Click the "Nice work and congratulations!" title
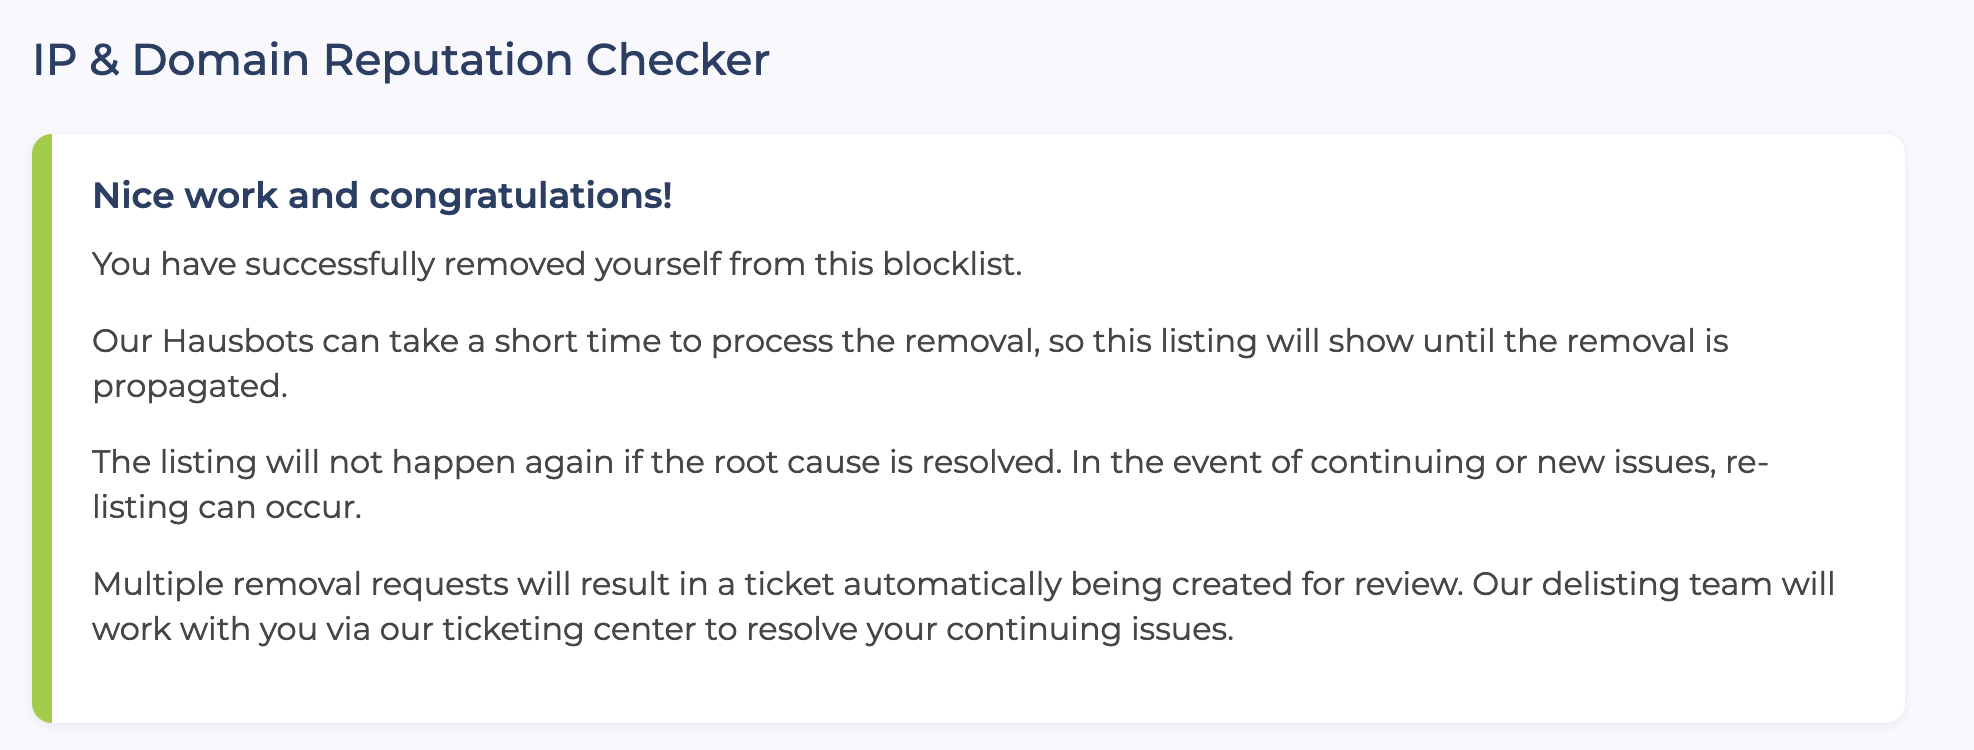This screenshot has height=750, width=1974. [382, 196]
